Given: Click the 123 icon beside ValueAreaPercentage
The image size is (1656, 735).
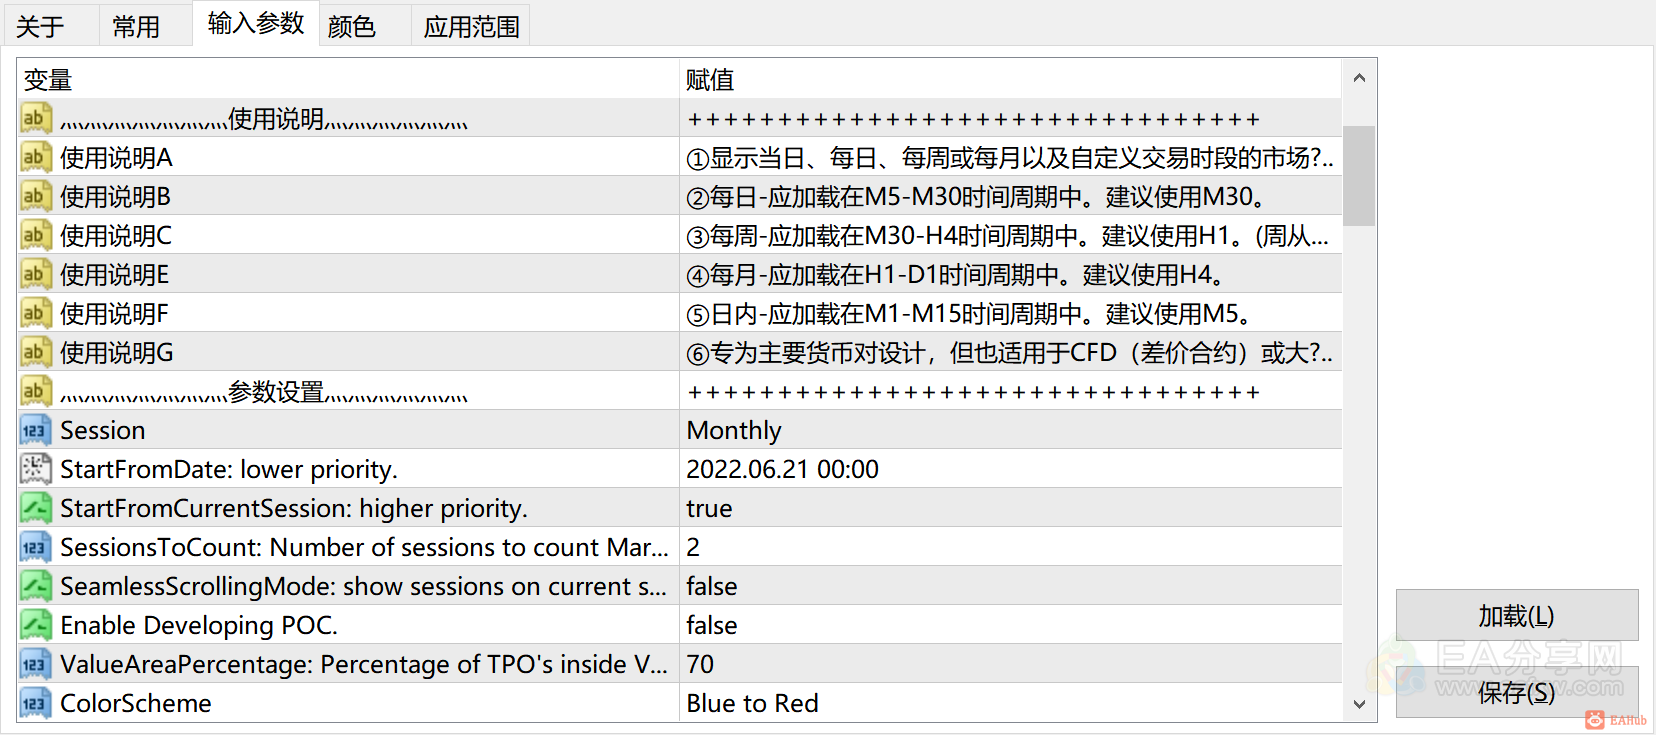Looking at the screenshot, I should (35, 663).
